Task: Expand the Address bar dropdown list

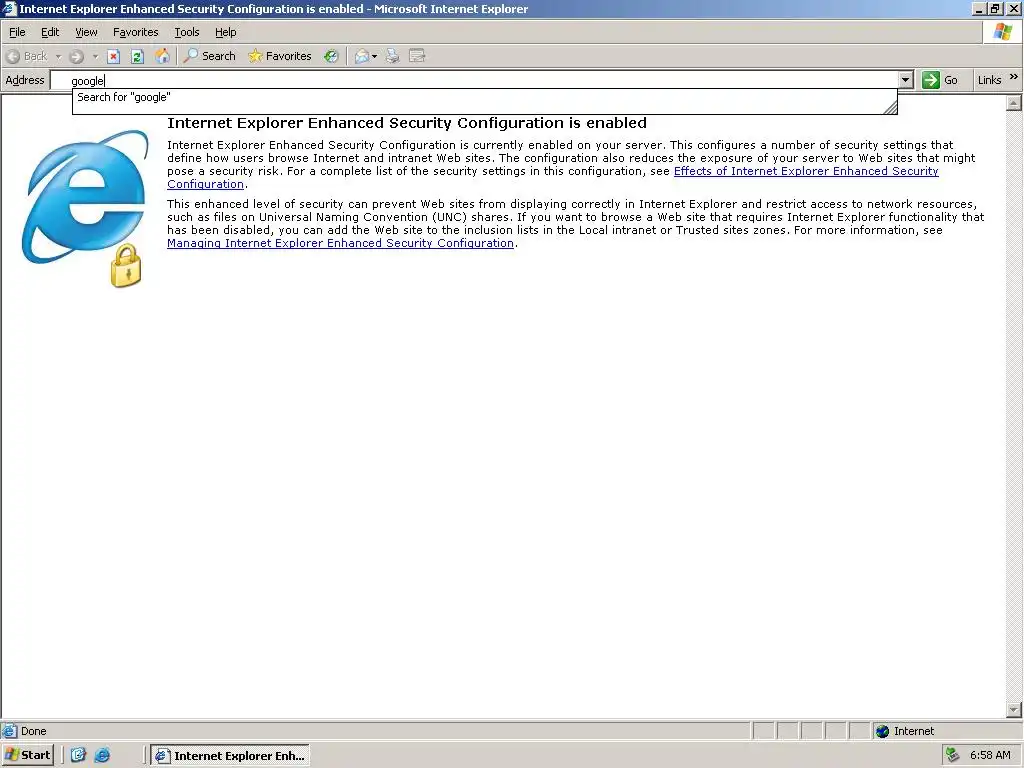Action: pyautogui.click(x=906, y=80)
